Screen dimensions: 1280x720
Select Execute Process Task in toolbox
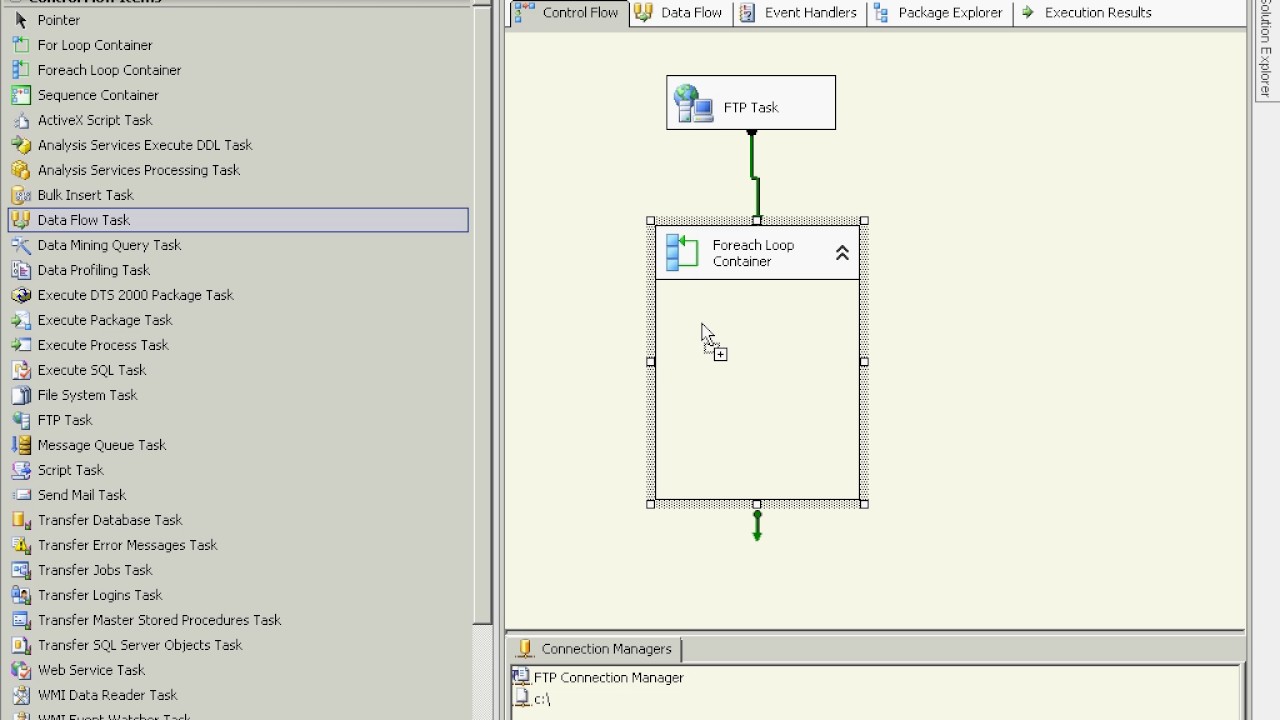pos(103,345)
